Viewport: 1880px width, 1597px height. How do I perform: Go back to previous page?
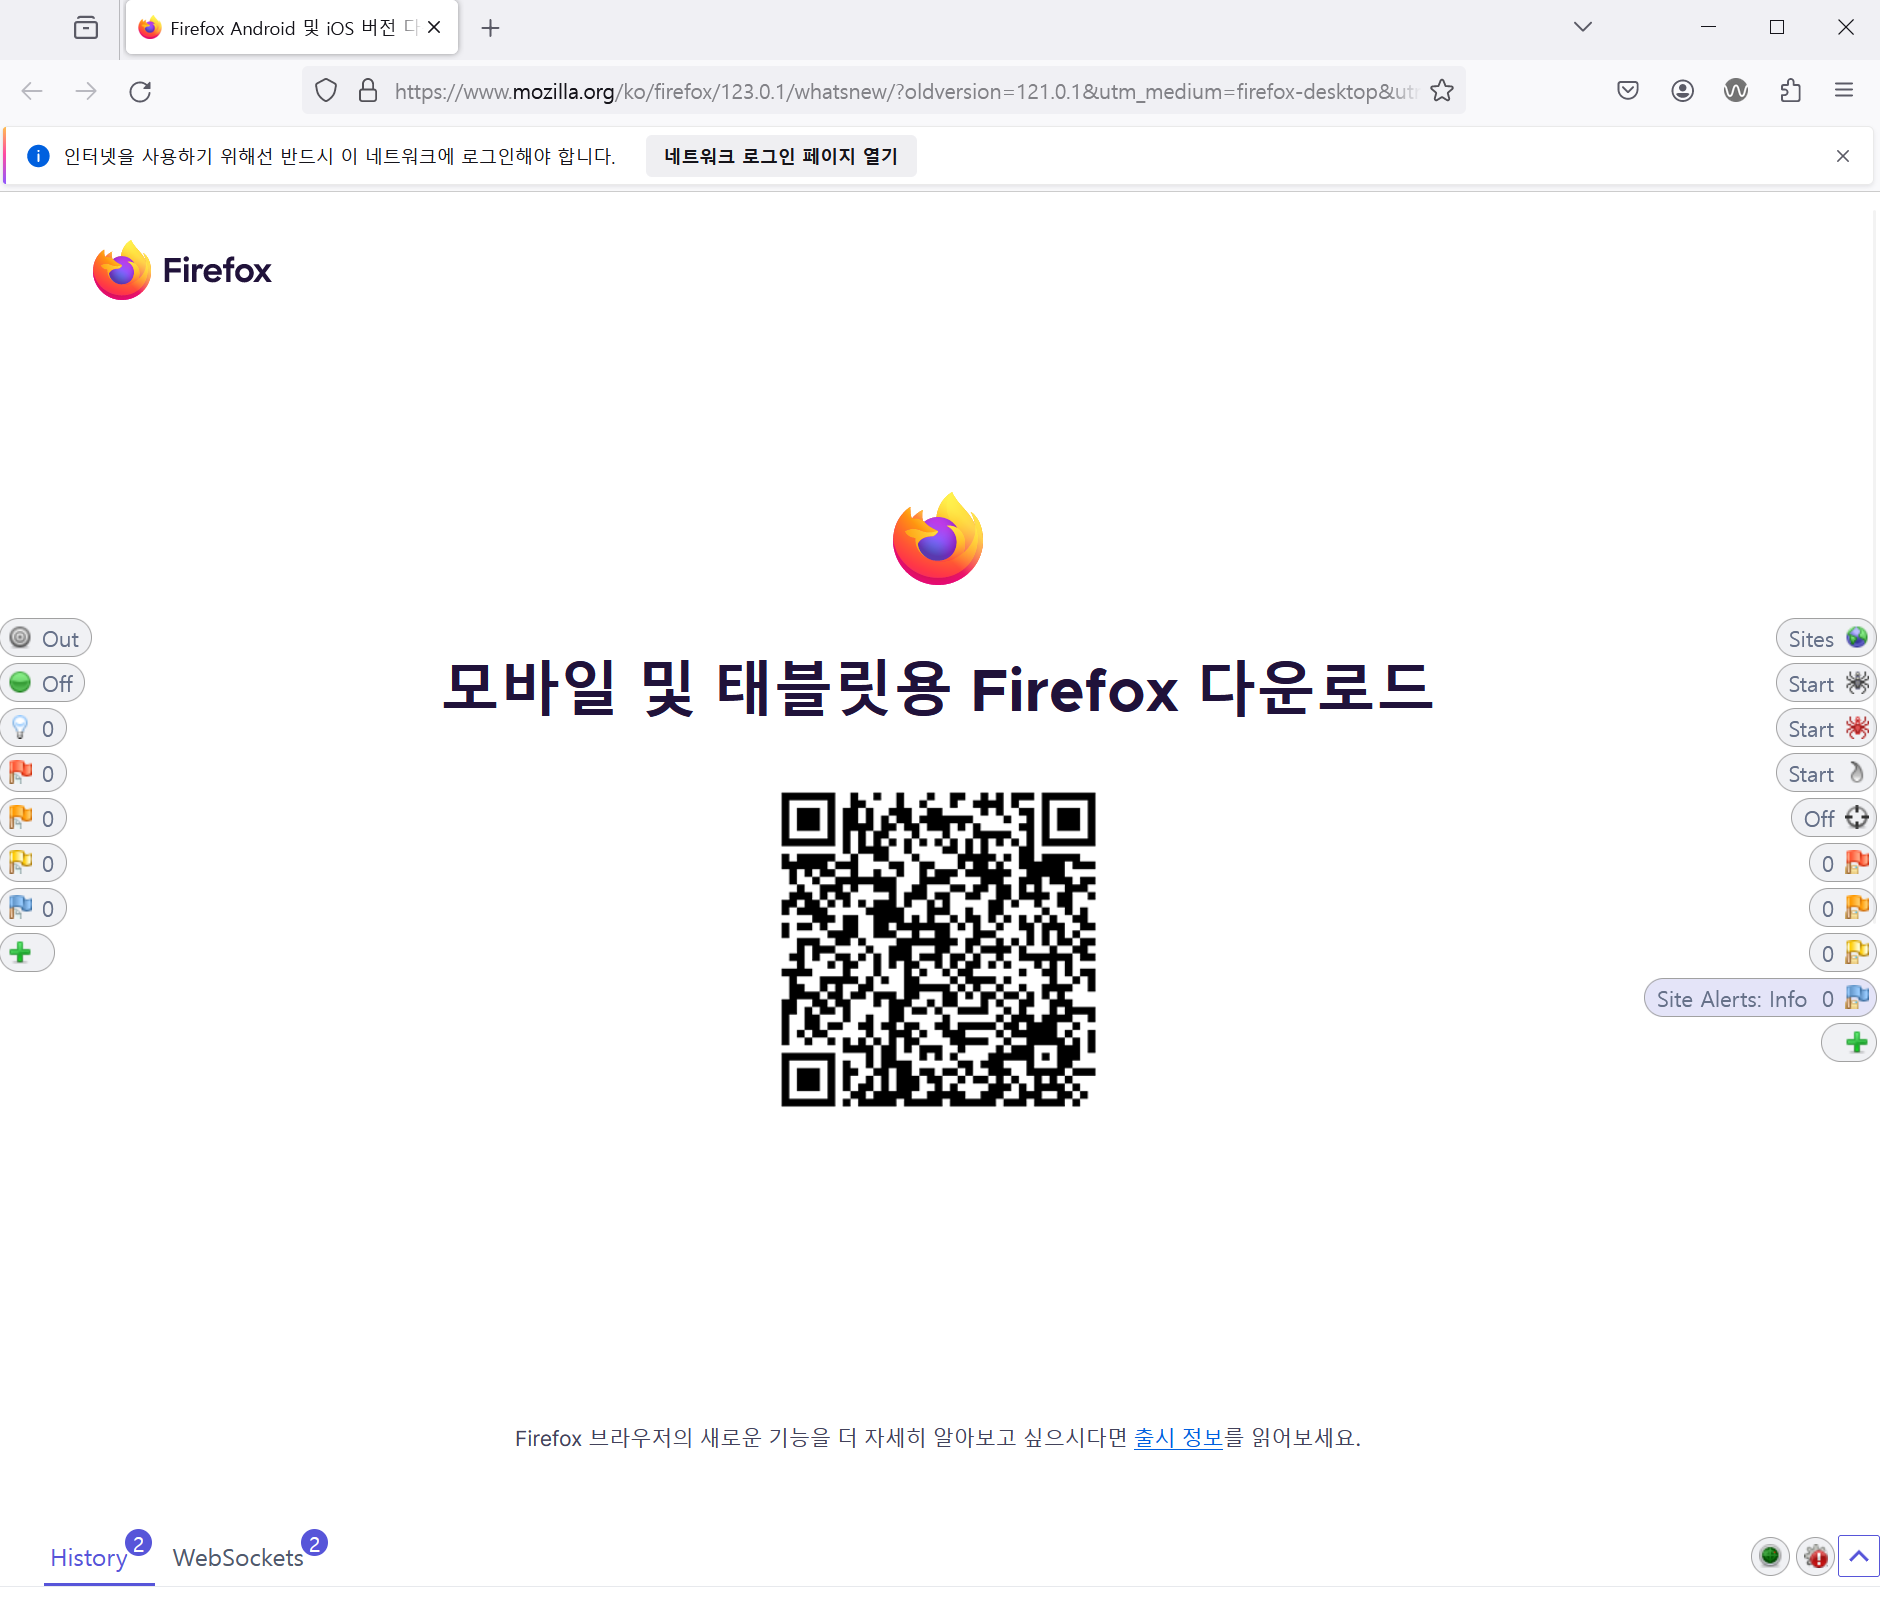tap(32, 91)
